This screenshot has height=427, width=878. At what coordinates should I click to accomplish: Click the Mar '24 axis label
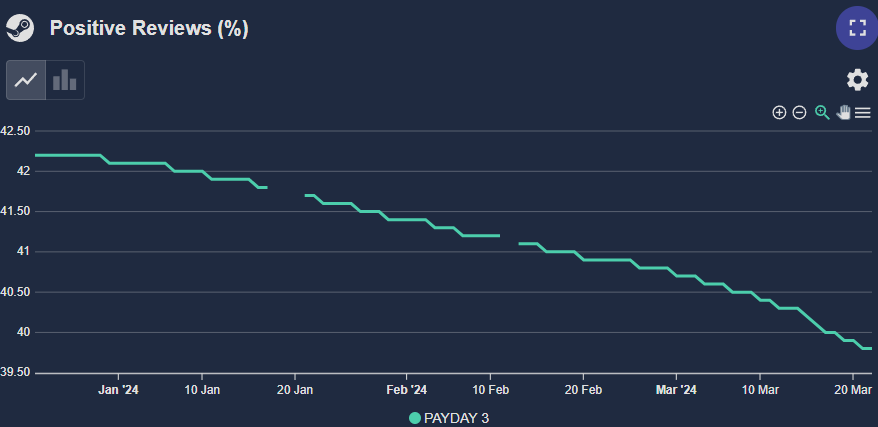[676, 390]
